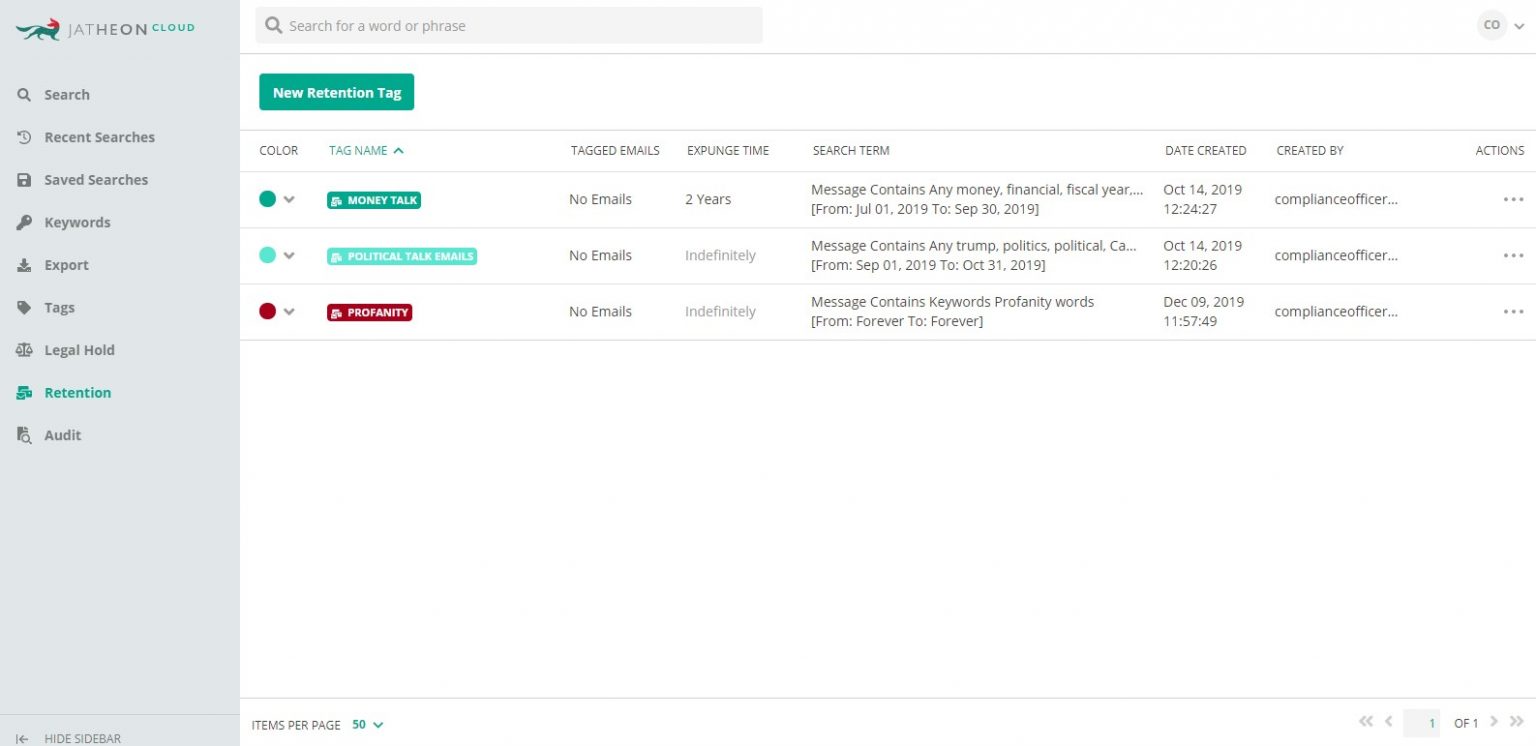Switch to the Retention section

76,392
